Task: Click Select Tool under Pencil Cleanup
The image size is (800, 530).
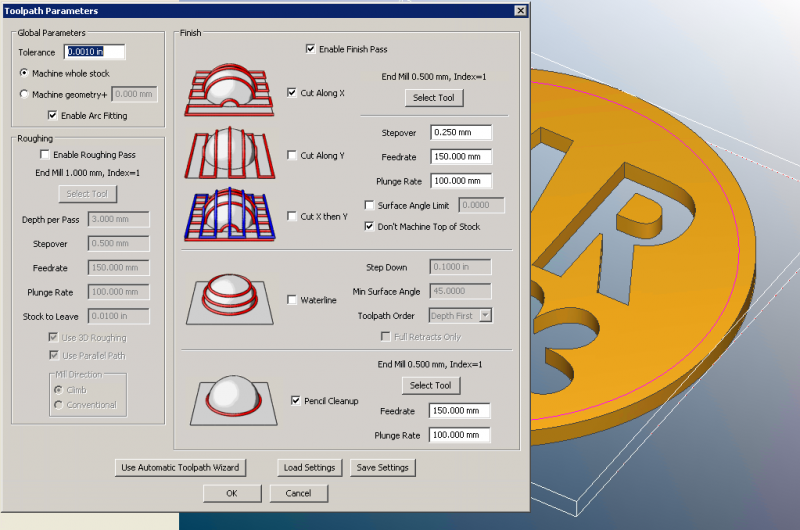Action: coord(431,385)
